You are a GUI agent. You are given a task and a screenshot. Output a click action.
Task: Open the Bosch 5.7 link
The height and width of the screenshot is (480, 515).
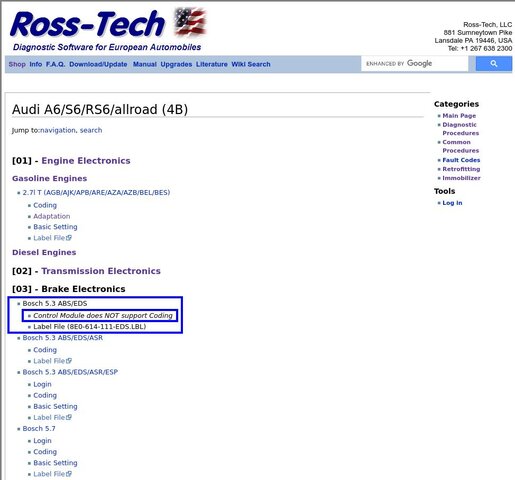point(39,429)
